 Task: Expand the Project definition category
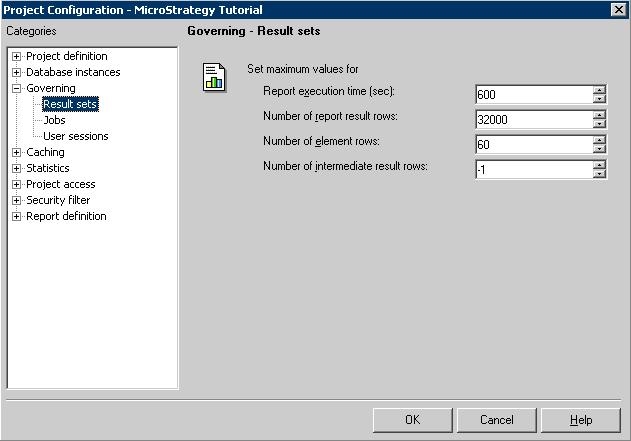(x=16, y=56)
